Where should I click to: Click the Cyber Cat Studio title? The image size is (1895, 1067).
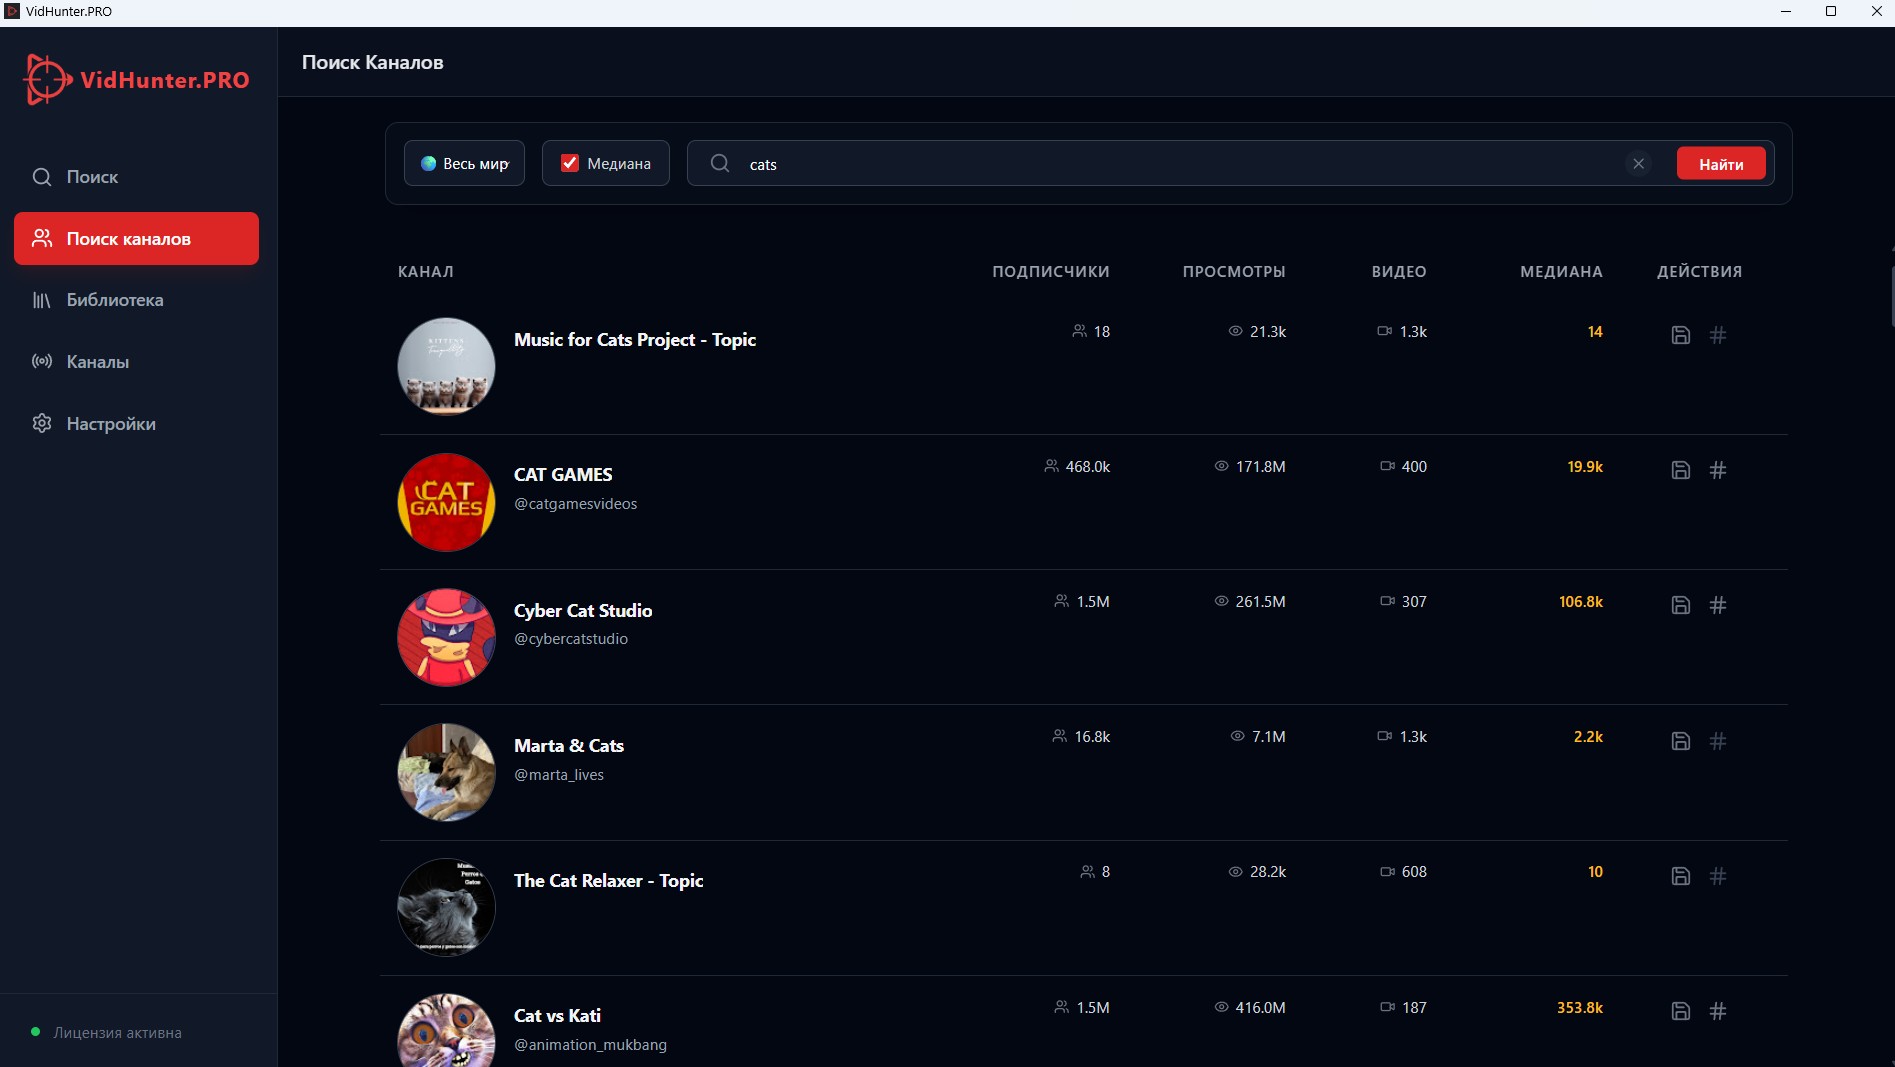pos(583,611)
